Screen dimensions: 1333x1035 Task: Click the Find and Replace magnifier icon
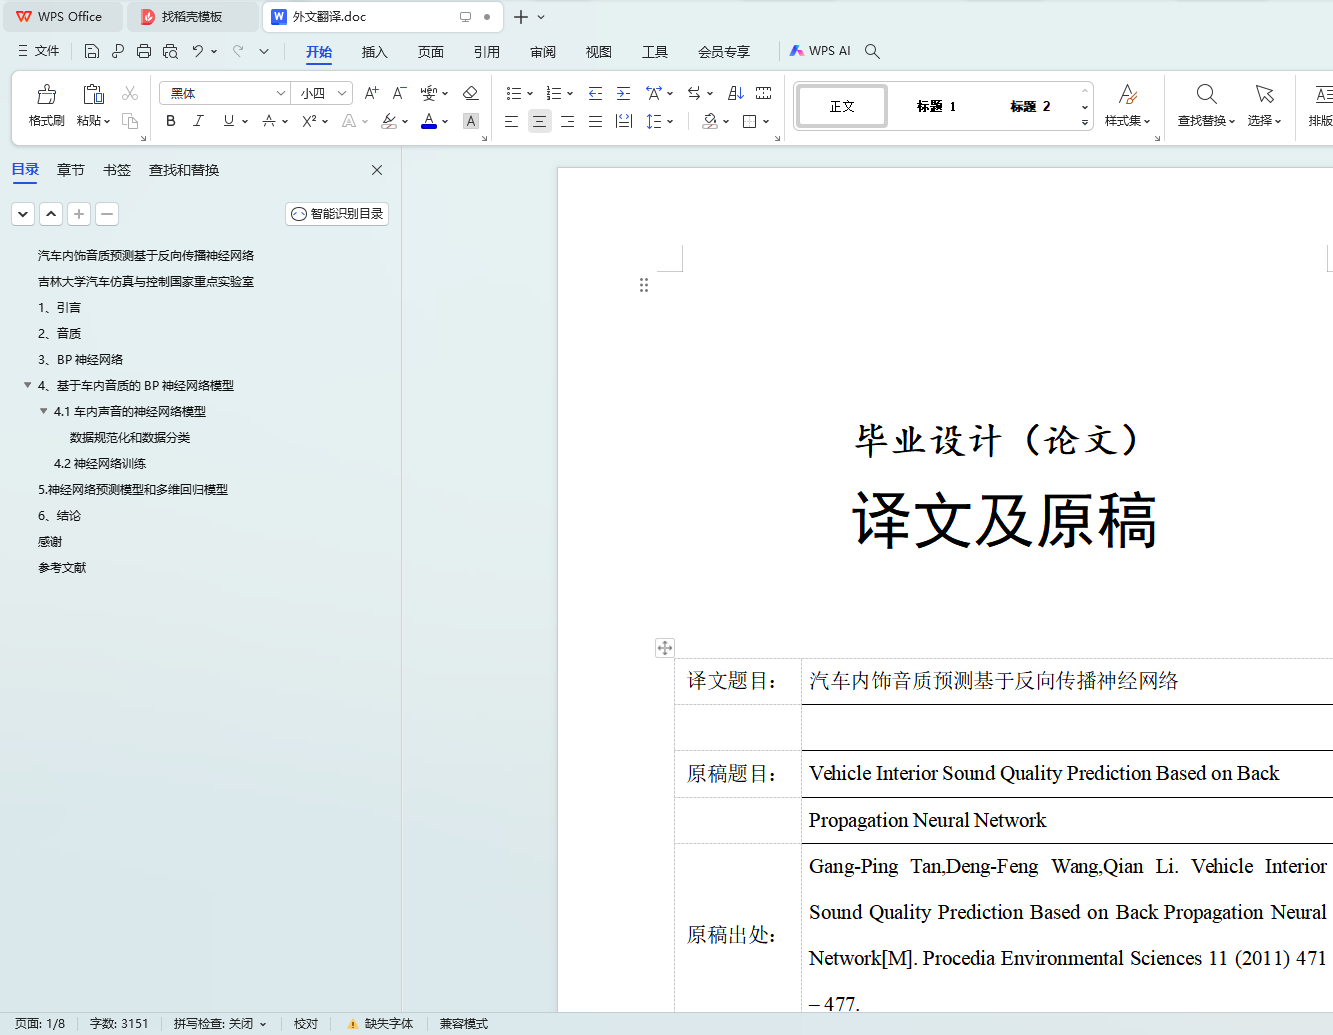coord(1206,95)
